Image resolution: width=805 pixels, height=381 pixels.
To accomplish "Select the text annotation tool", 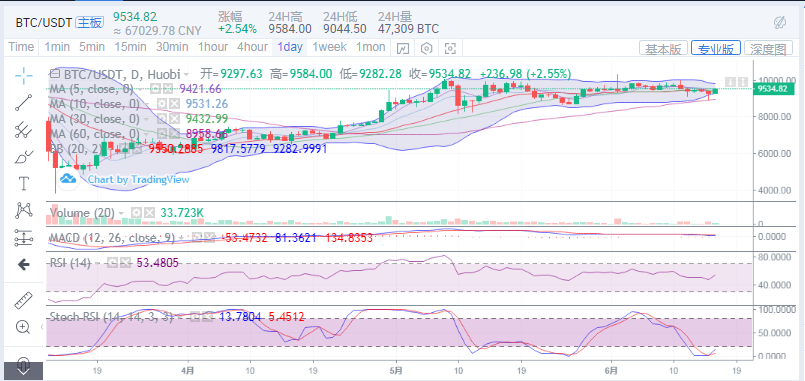I will click(x=23, y=183).
